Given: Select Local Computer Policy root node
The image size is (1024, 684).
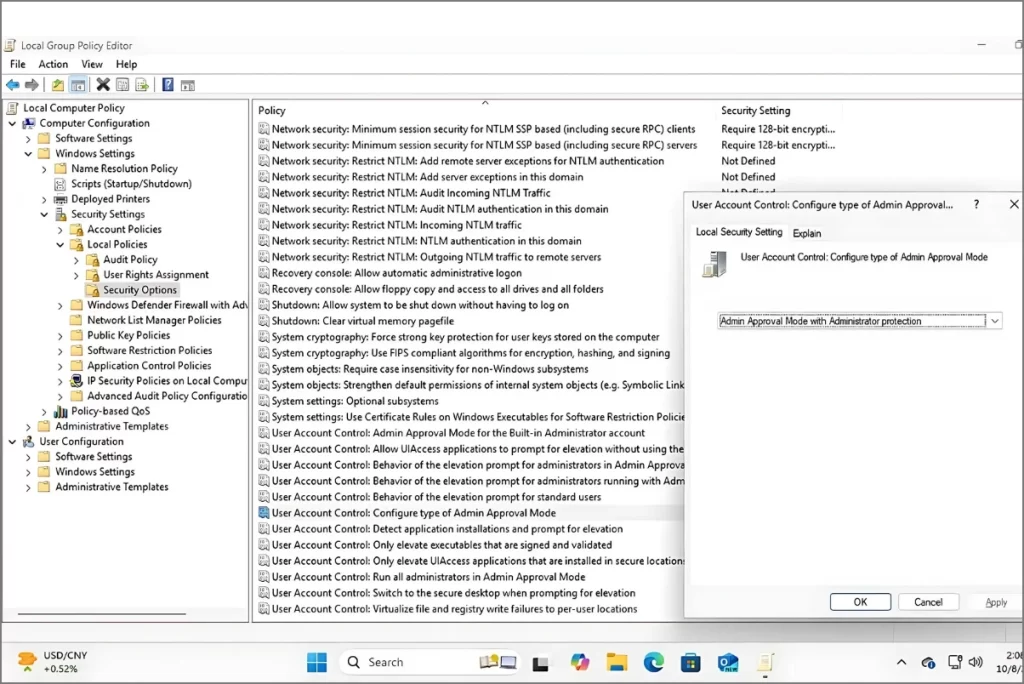Looking at the screenshot, I should tap(73, 108).
